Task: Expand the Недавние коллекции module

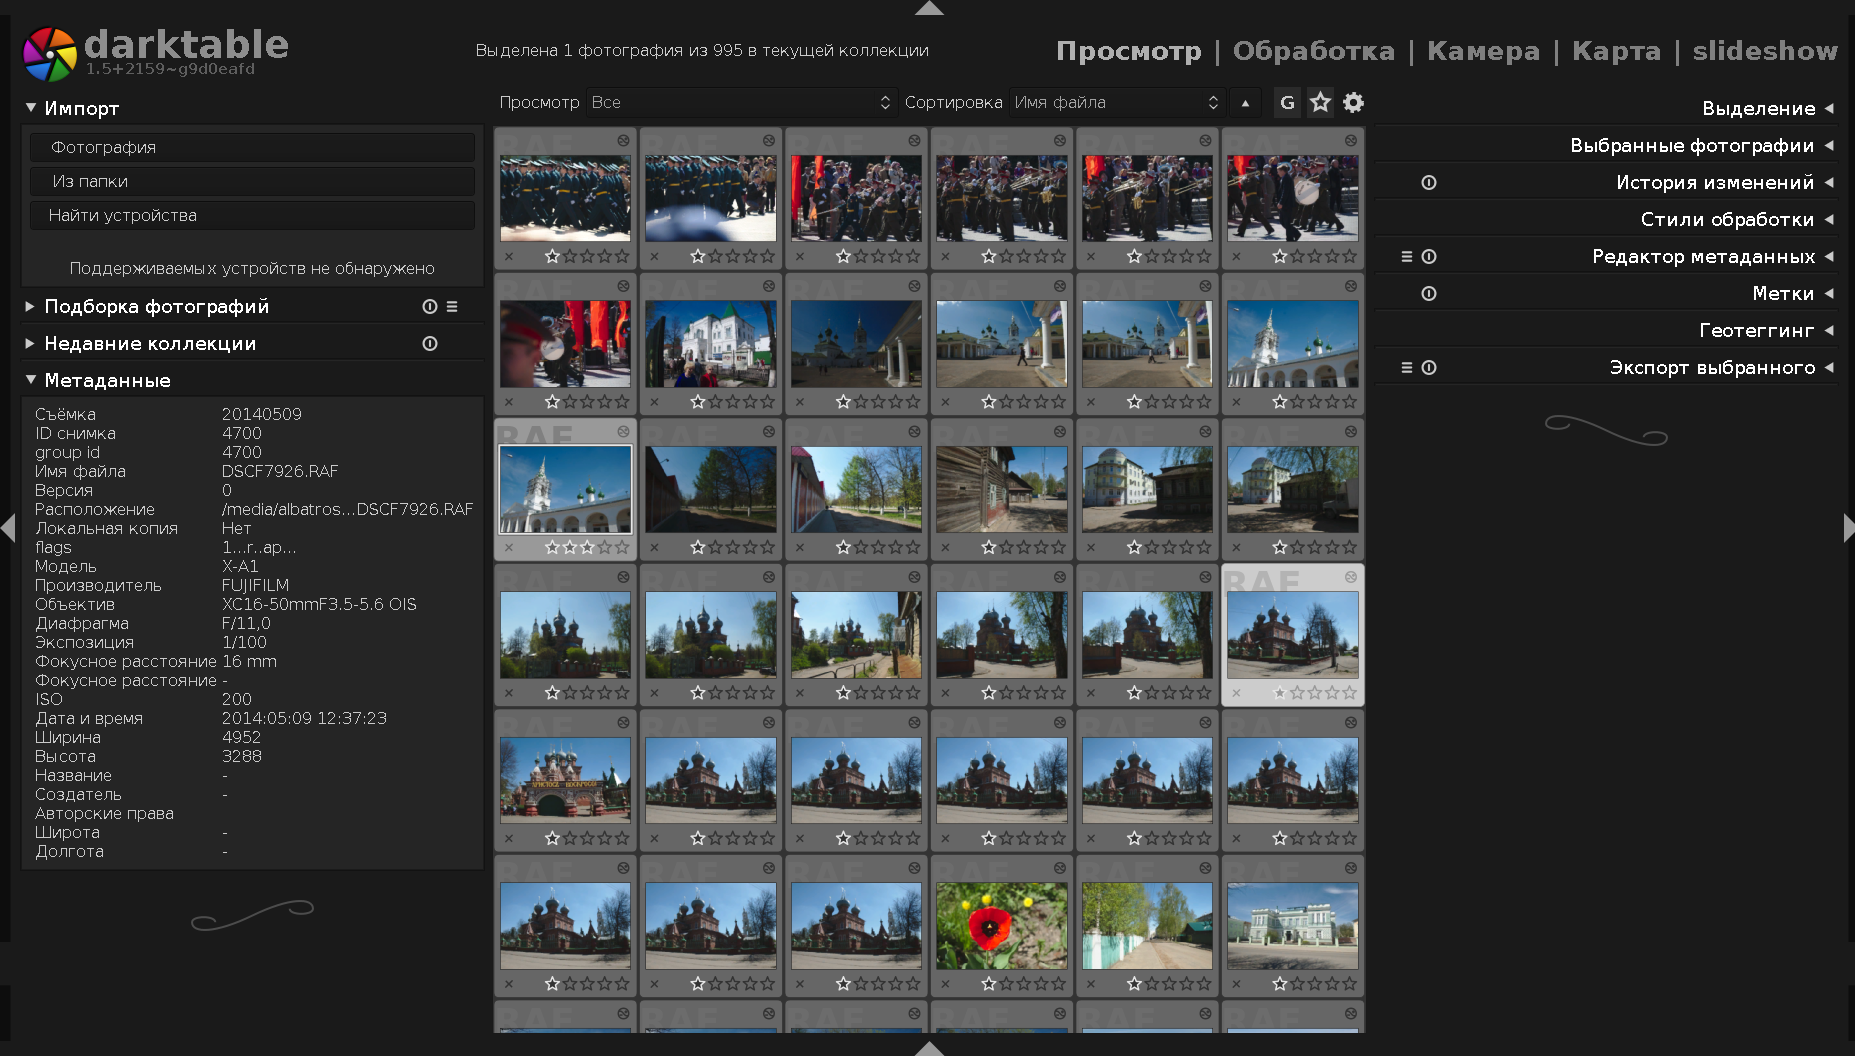Action: click(31, 344)
